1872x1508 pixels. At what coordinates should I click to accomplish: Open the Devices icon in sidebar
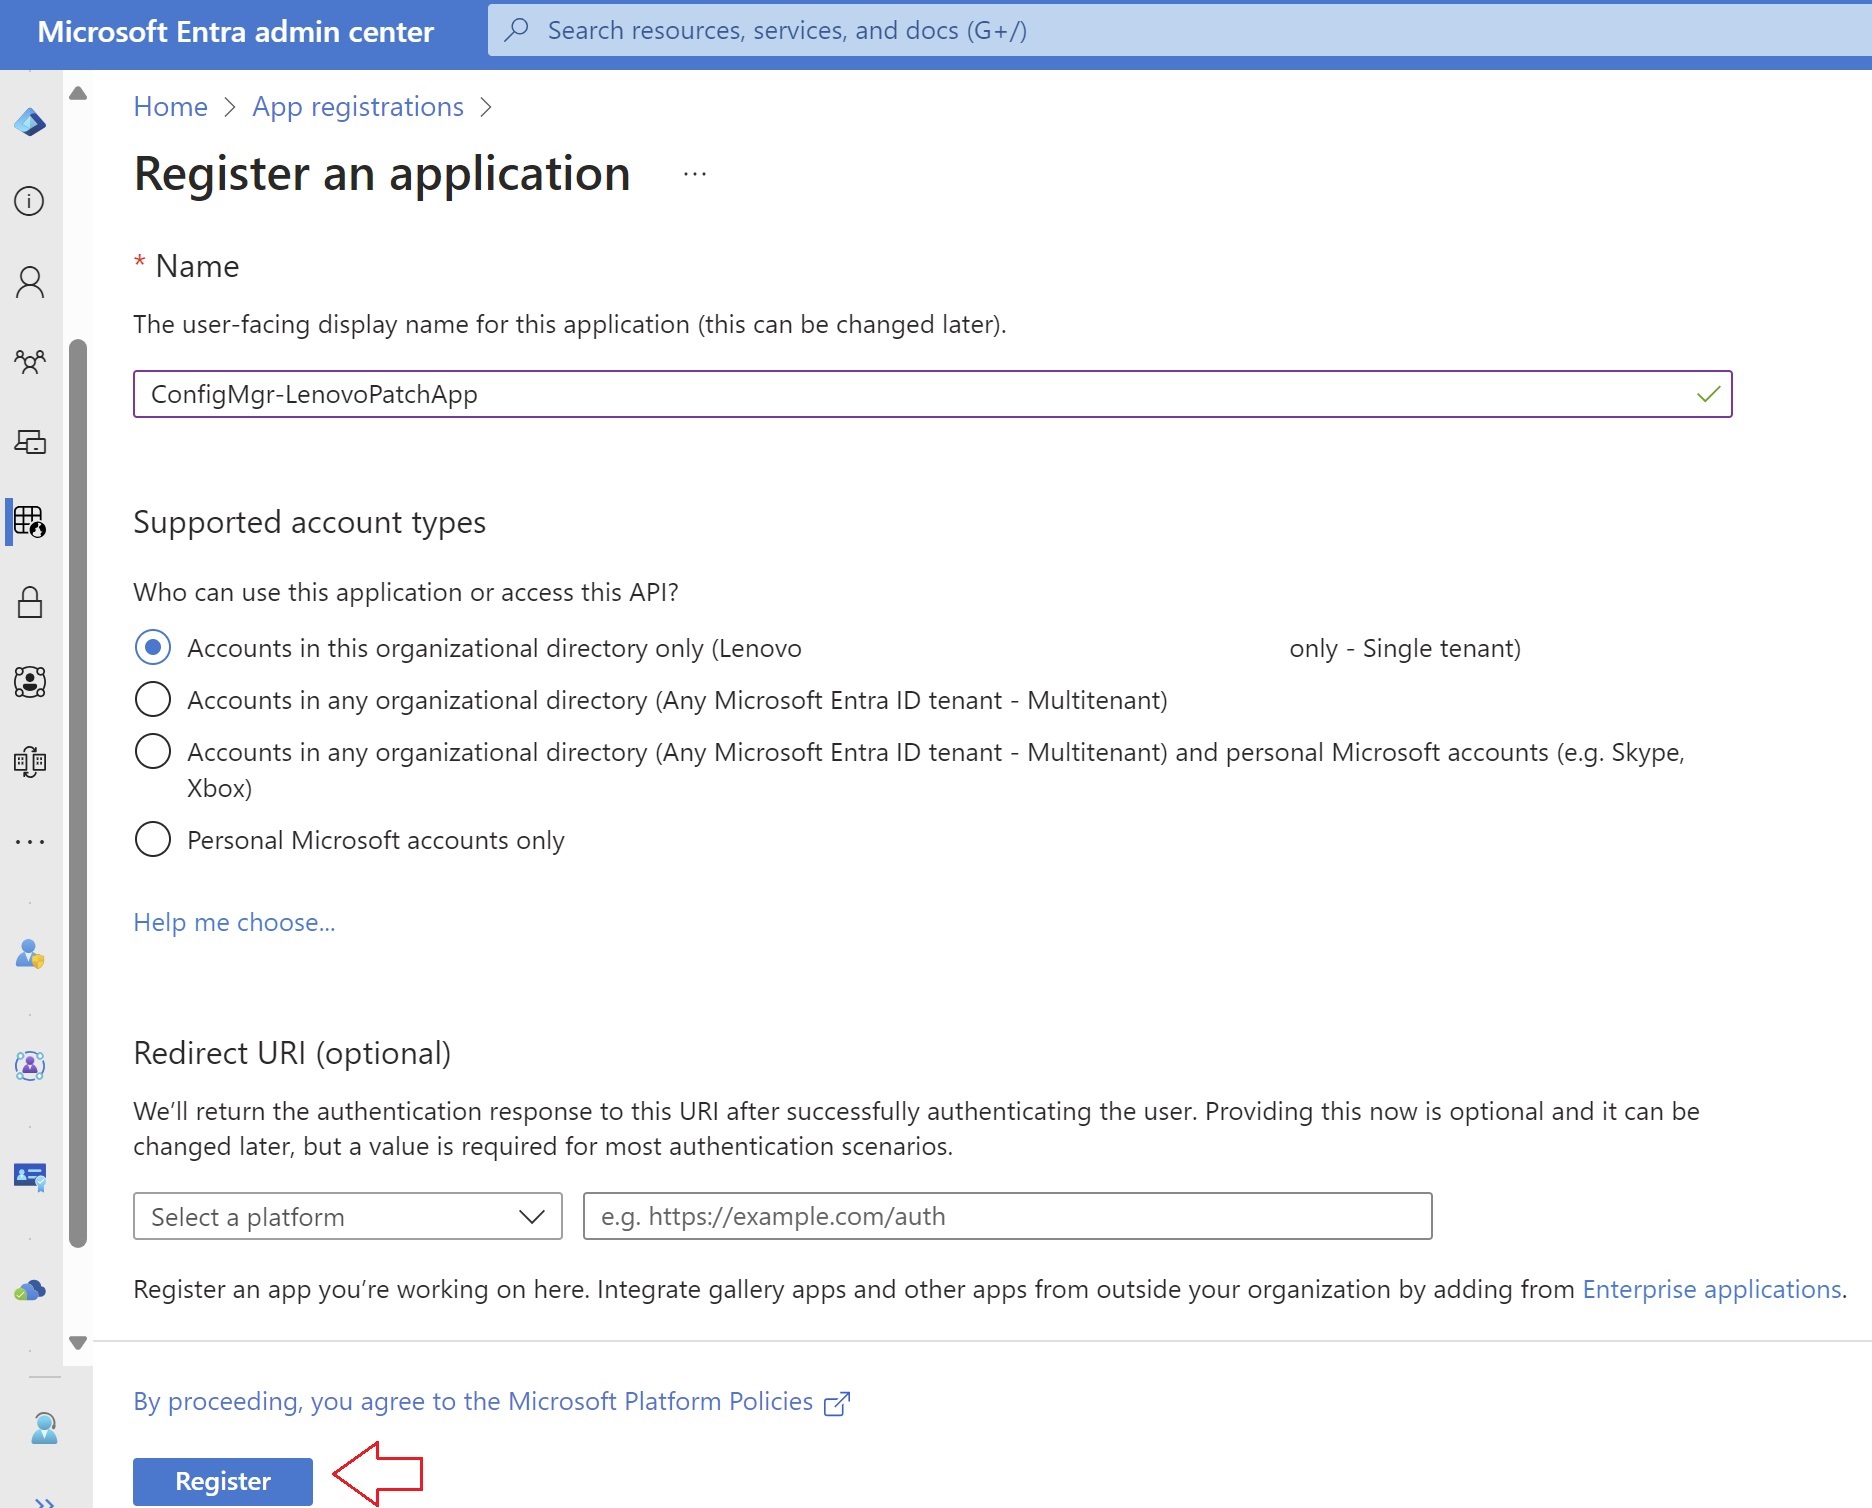30,441
